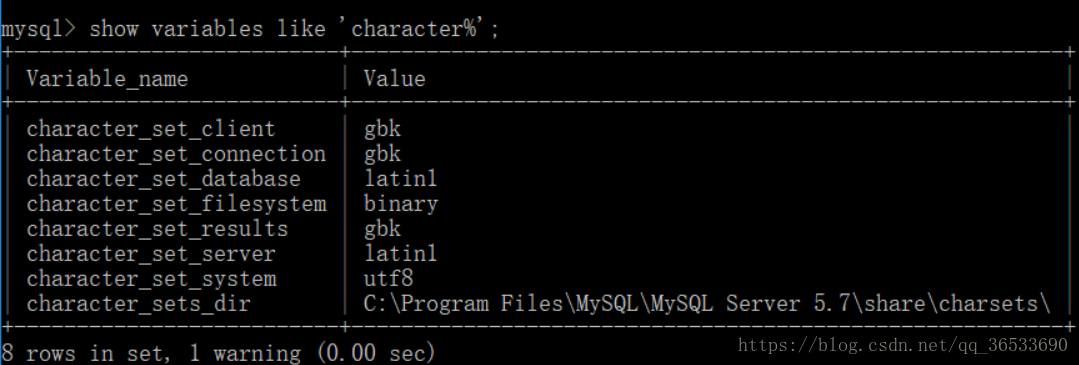Viewport: 1079px width, 365px height.
Task: Click the gbk value for character_set_client
Action: pyautogui.click(x=382, y=129)
